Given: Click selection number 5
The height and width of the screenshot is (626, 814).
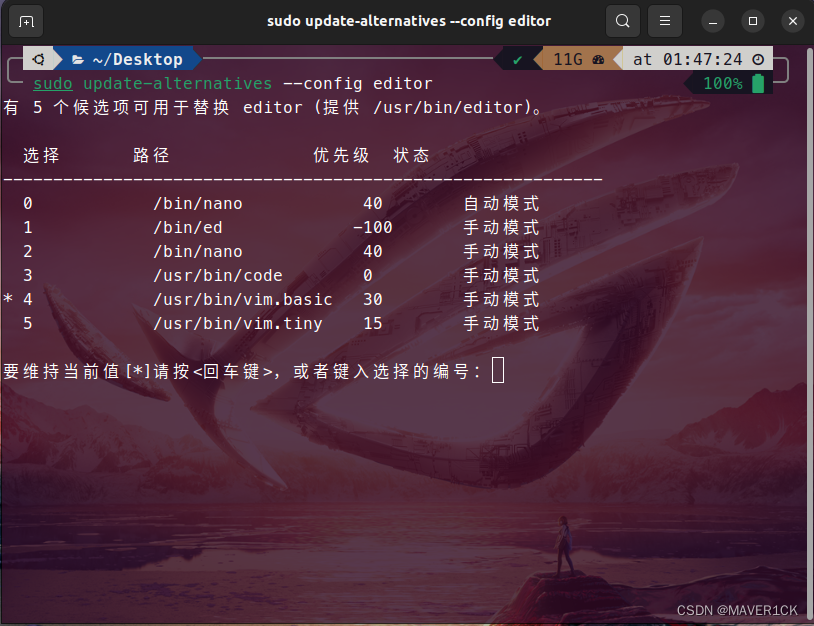Looking at the screenshot, I should coord(28,323).
